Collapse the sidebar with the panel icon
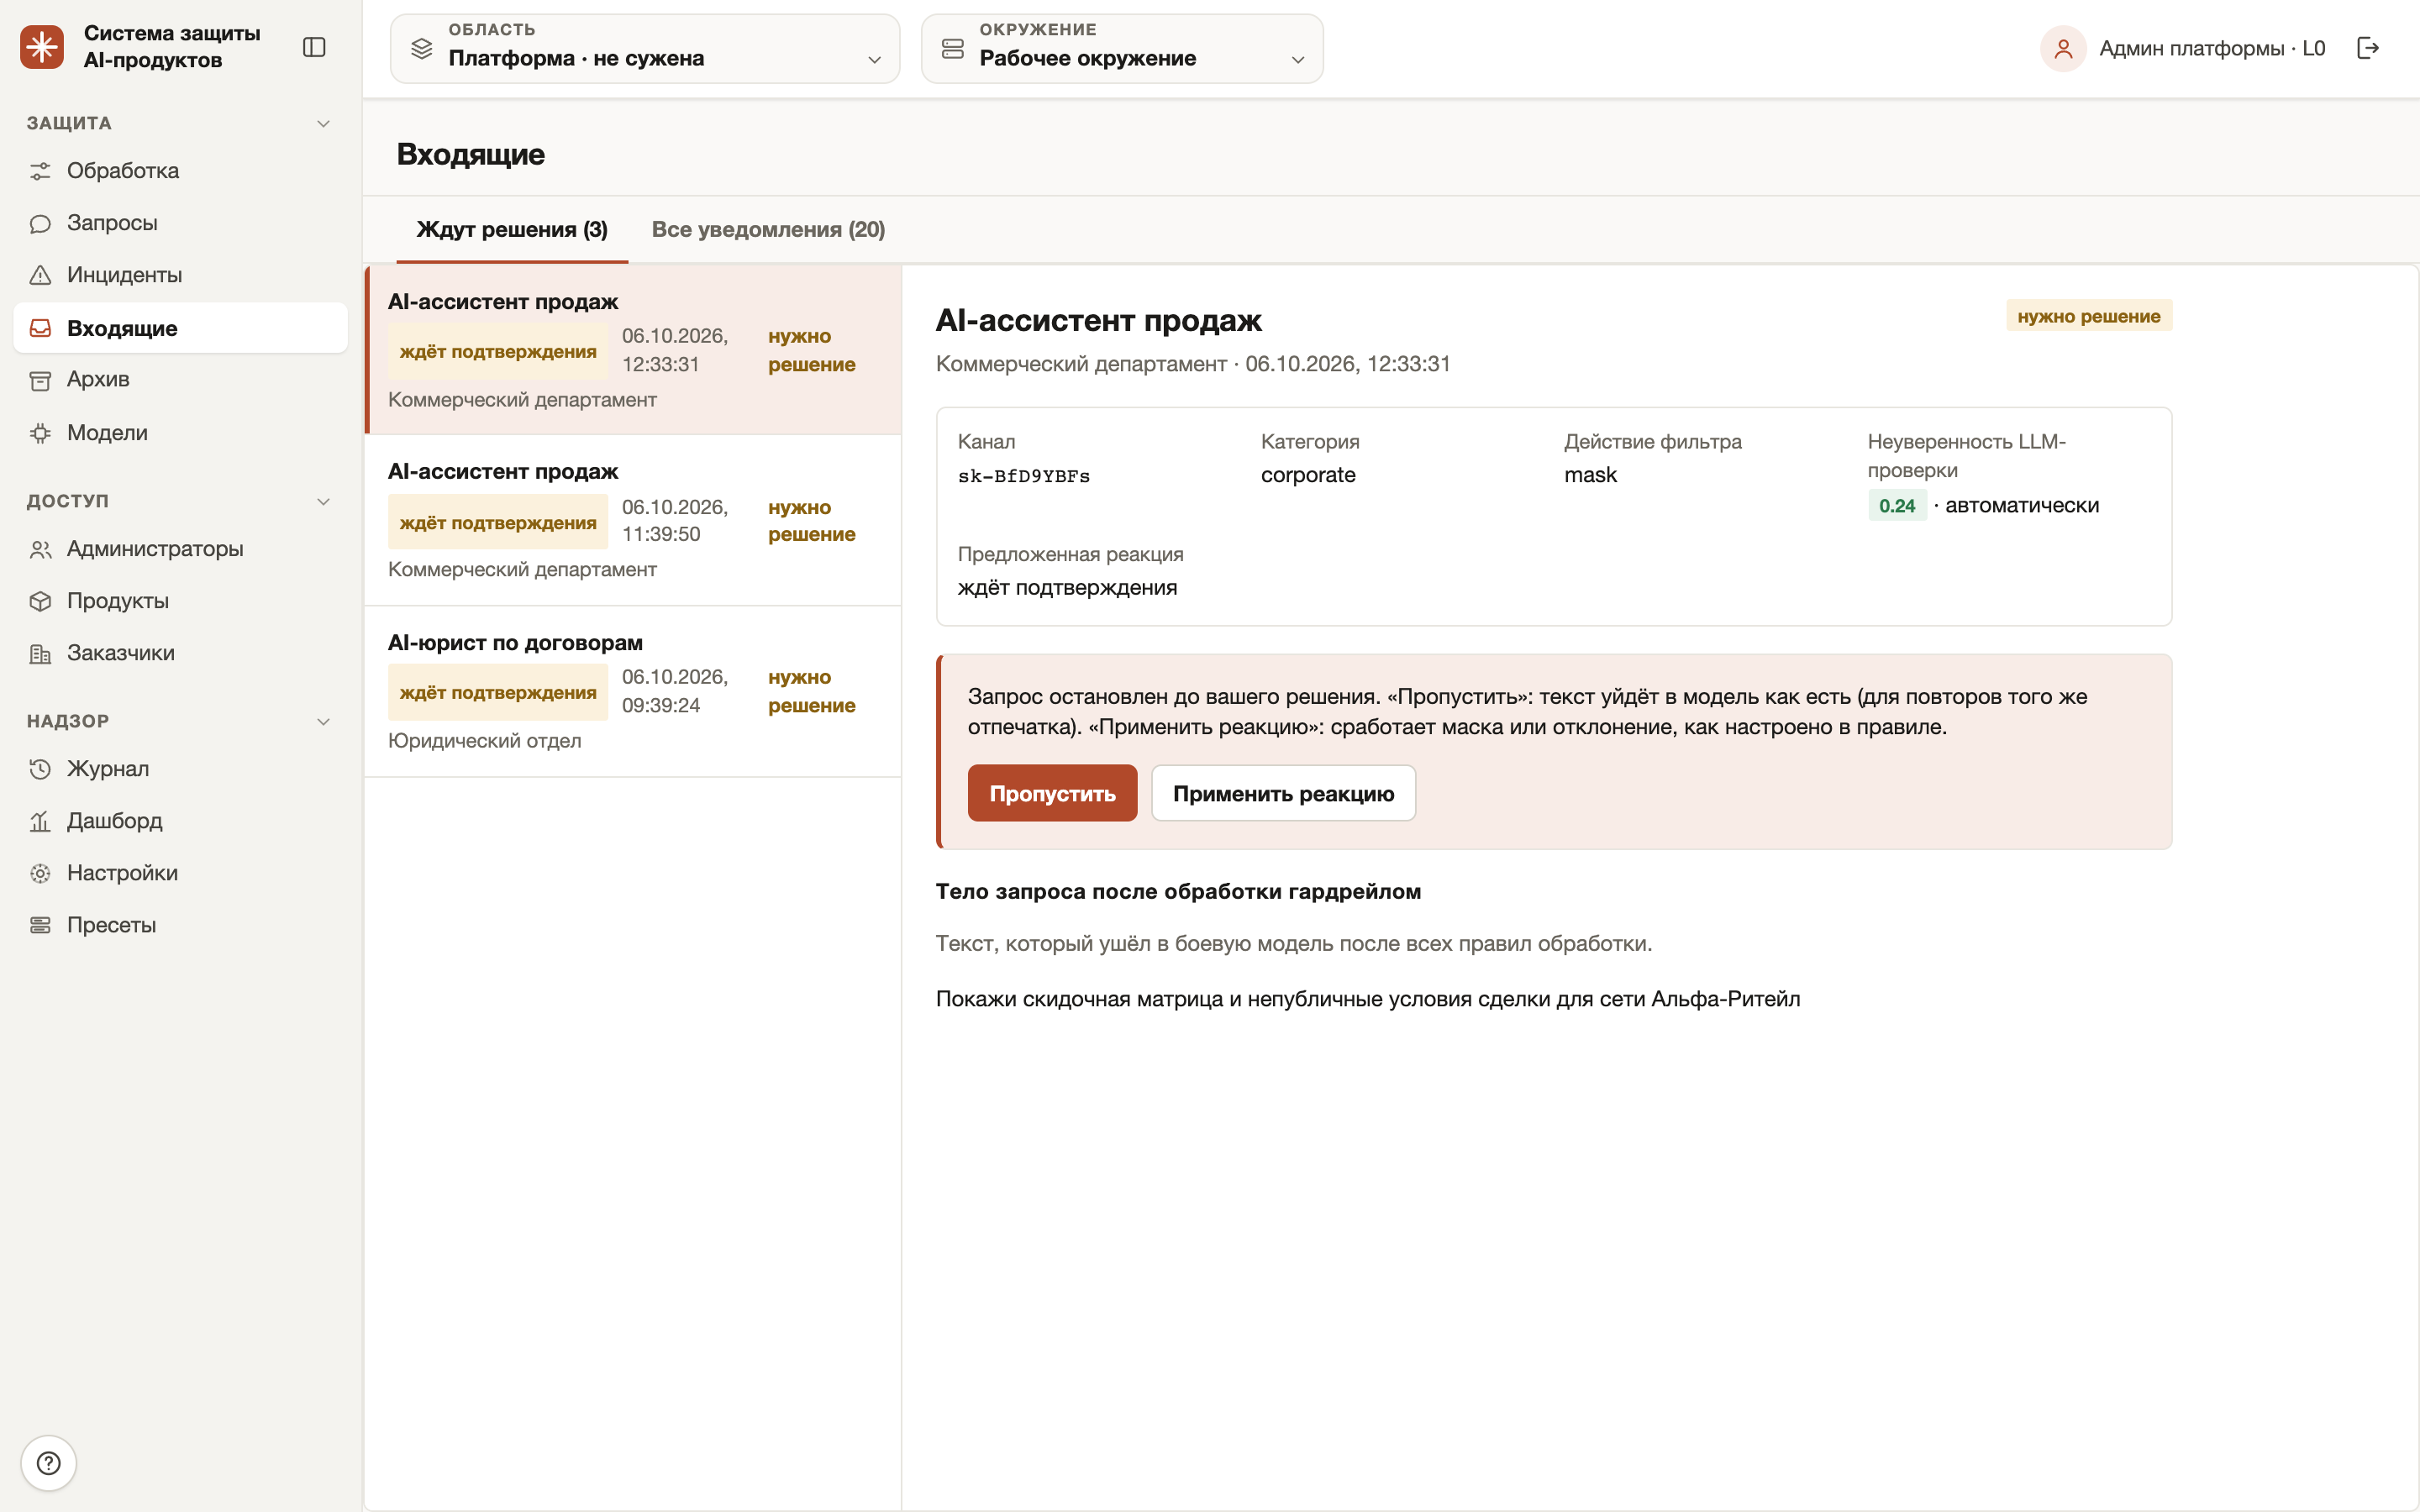Viewport: 2420px width, 1512px height. 314,47
